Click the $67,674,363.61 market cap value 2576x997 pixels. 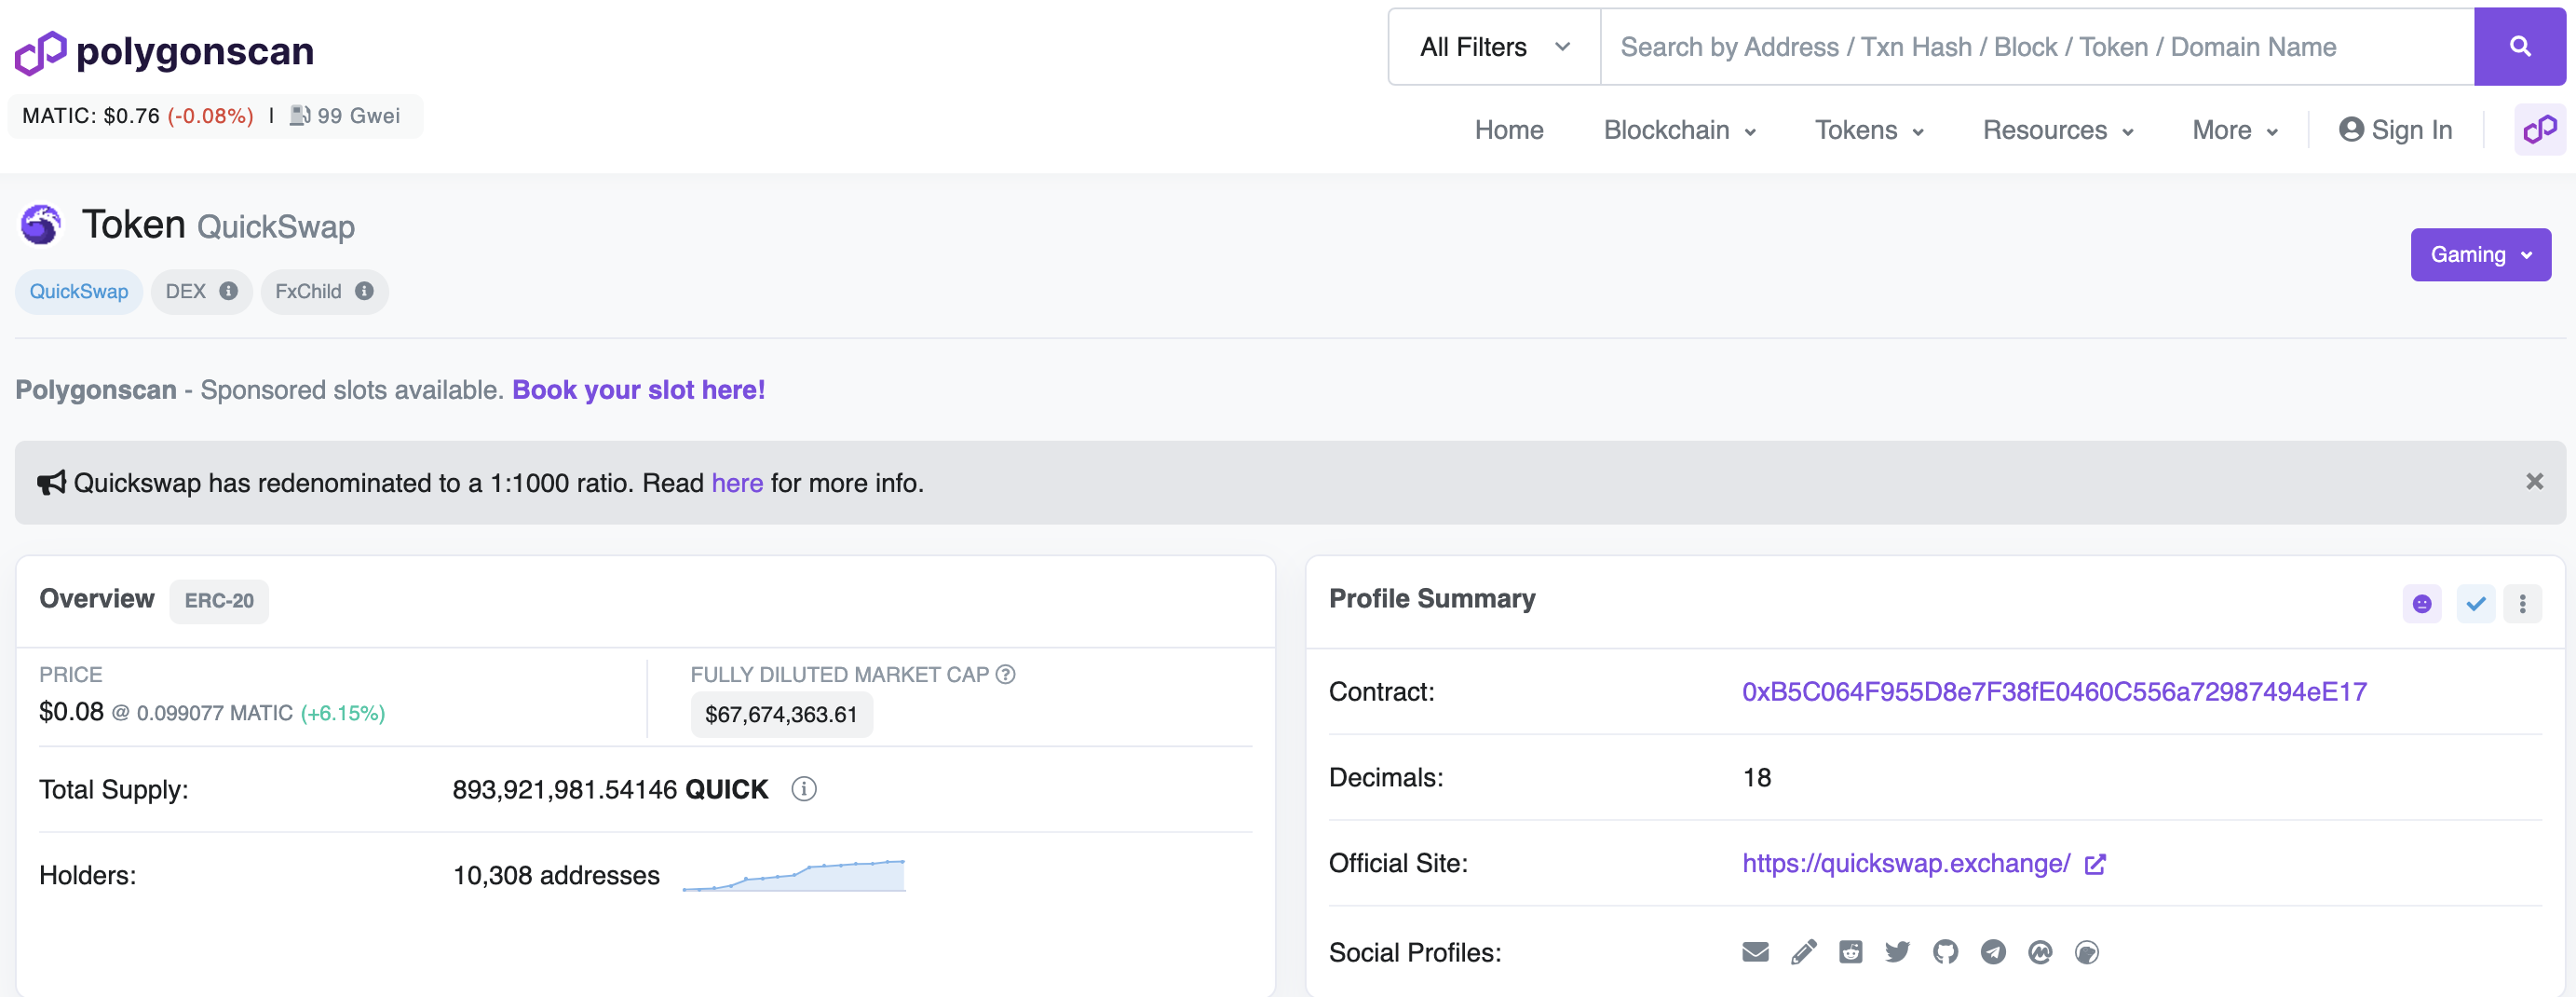coord(781,715)
